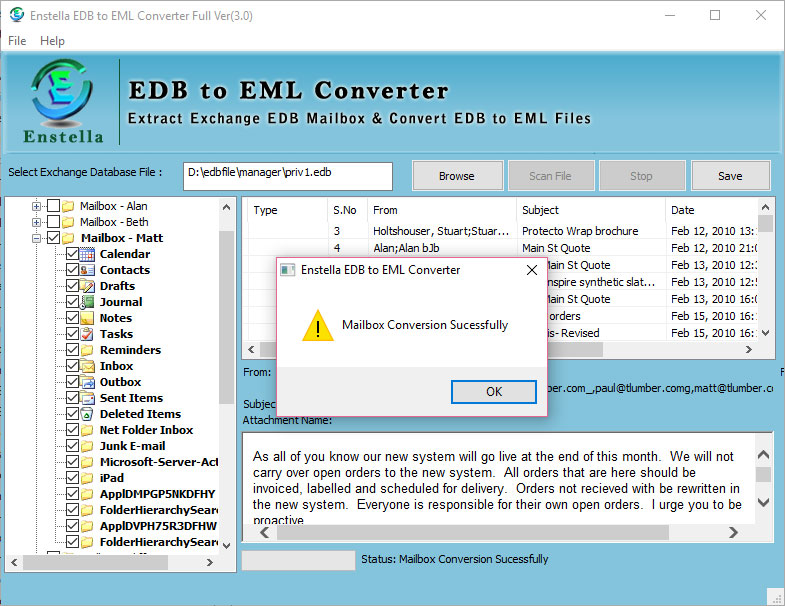Click the Sent Items folder icon
The width and height of the screenshot is (785, 606).
click(x=88, y=398)
